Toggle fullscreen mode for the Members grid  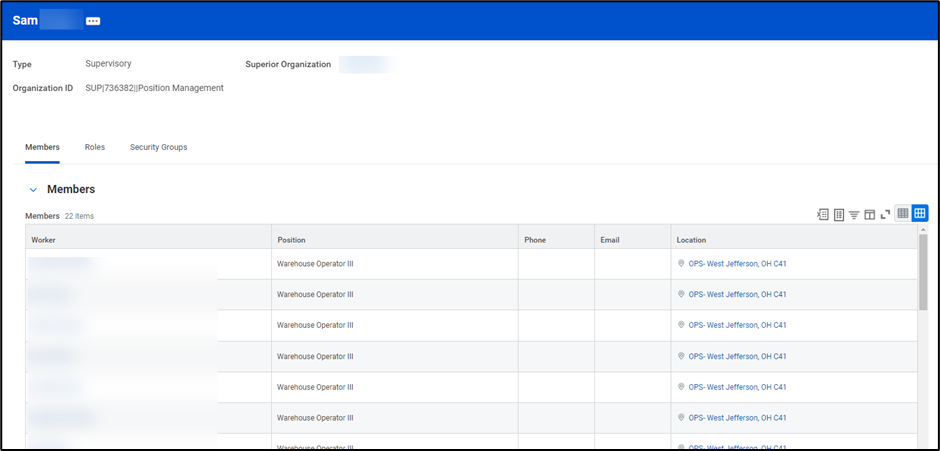885,214
